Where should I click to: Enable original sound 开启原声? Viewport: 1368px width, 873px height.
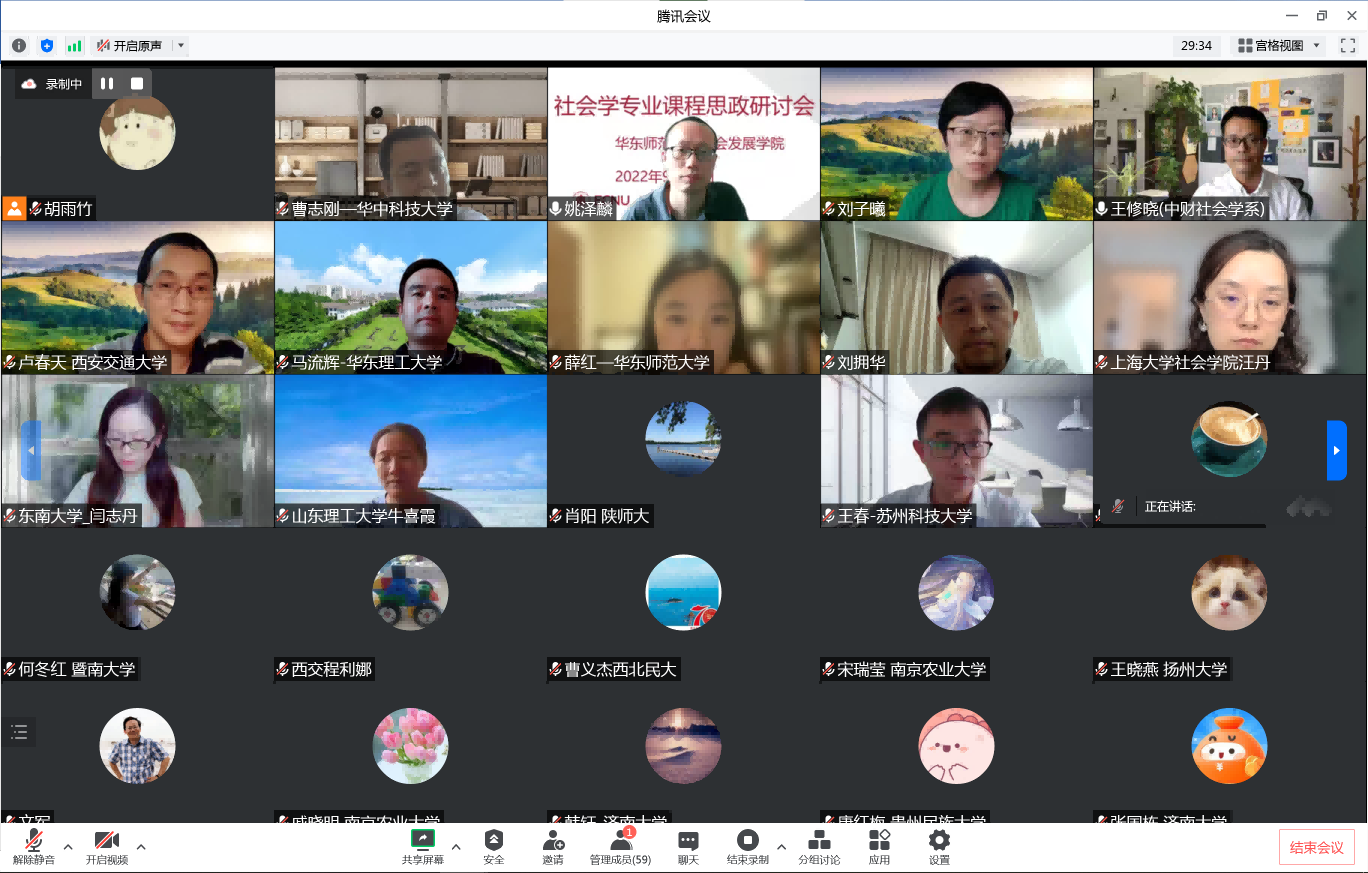tap(130, 45)
